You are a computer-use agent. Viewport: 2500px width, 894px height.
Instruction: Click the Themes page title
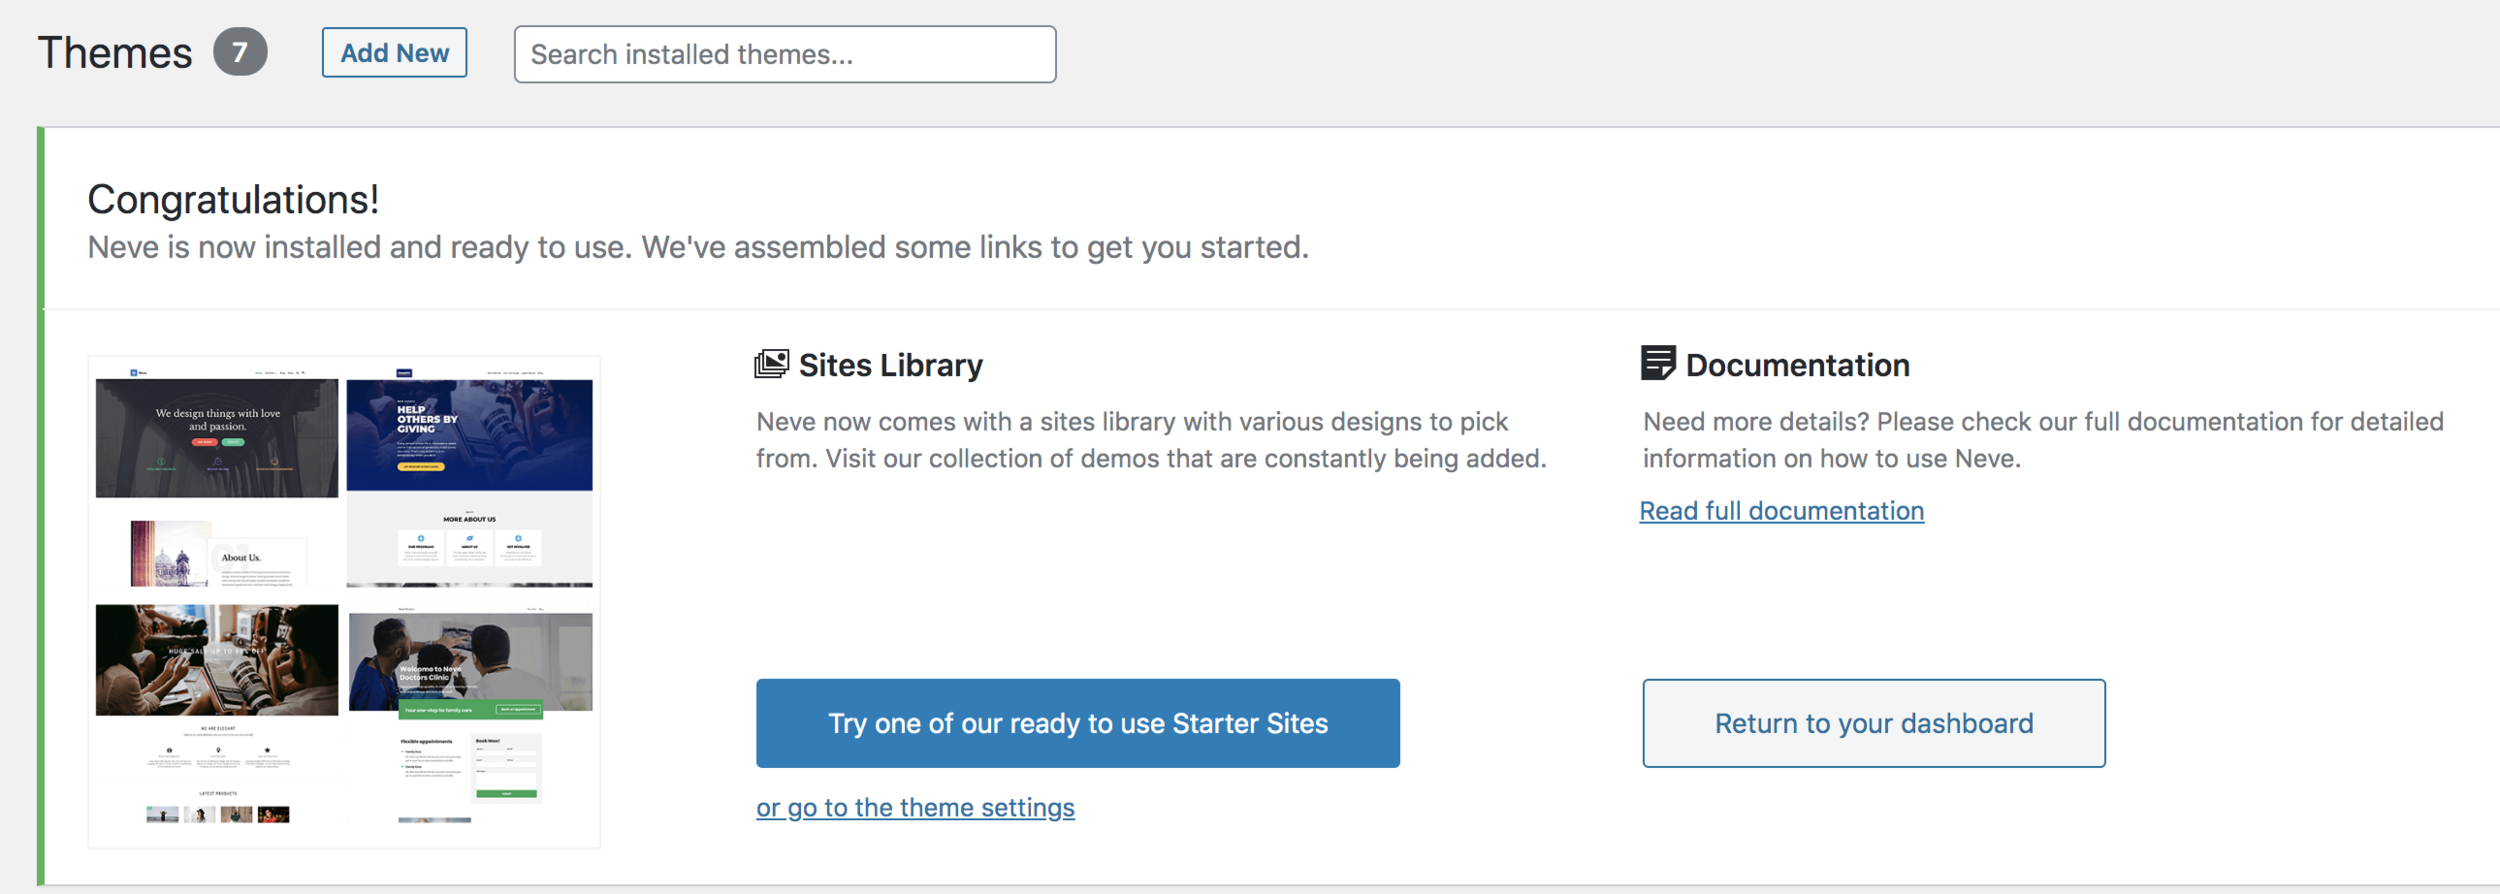pos(115,53)
